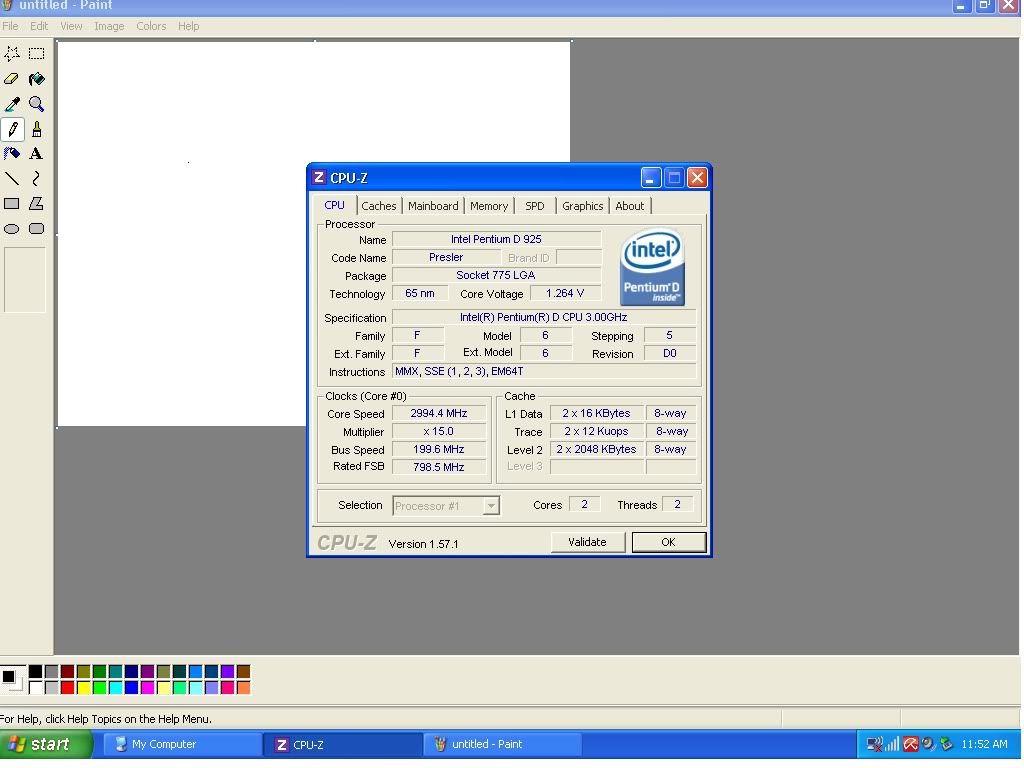Select the Magnifier tool in Paint

[x=37, y=104]
